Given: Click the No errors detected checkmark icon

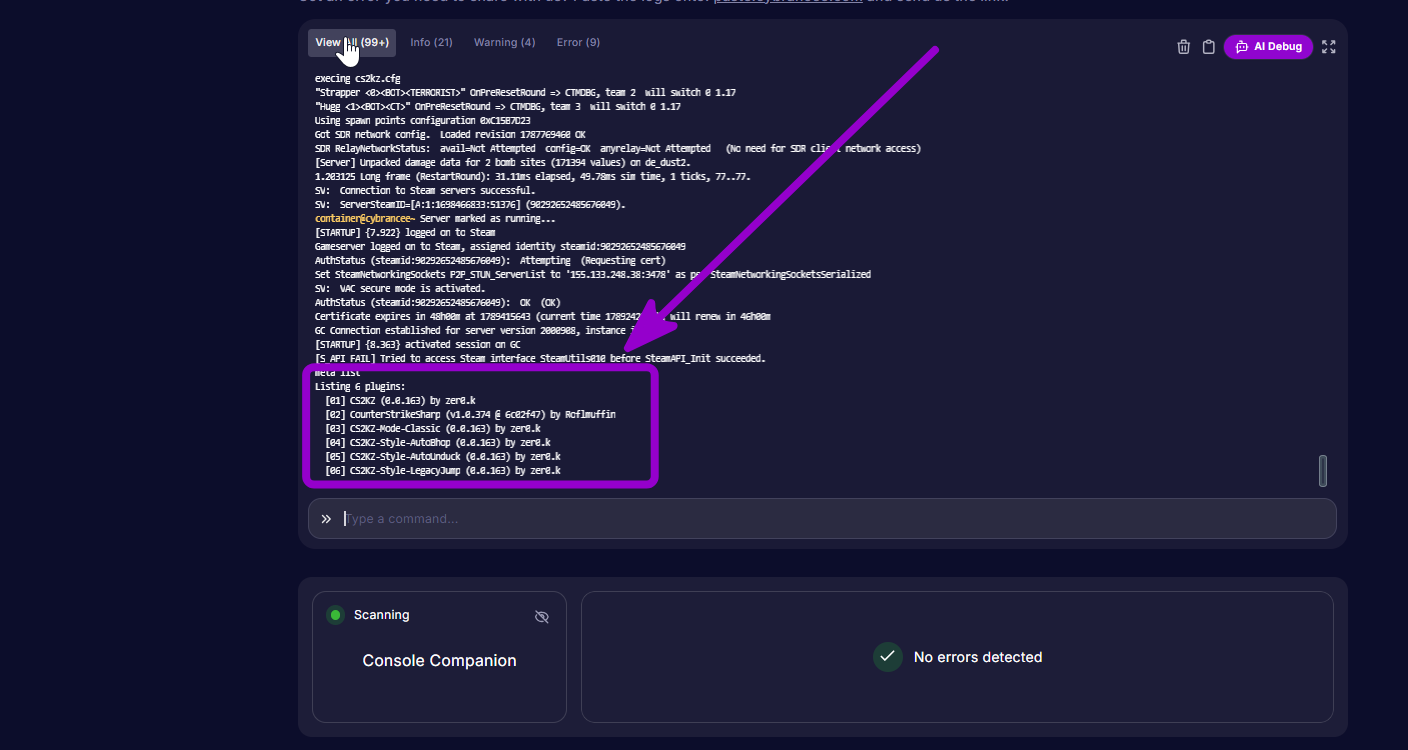Looking at the screenshot, I should 887,657.
